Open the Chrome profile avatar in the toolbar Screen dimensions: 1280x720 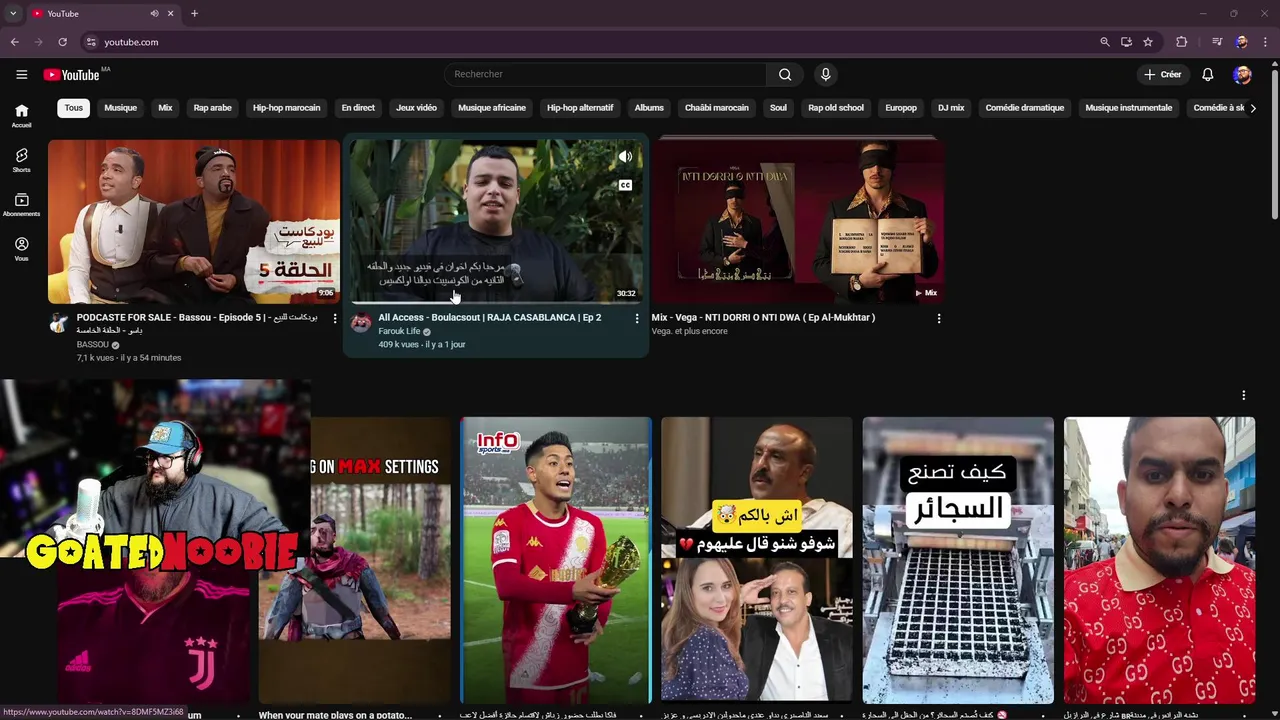1241,42
